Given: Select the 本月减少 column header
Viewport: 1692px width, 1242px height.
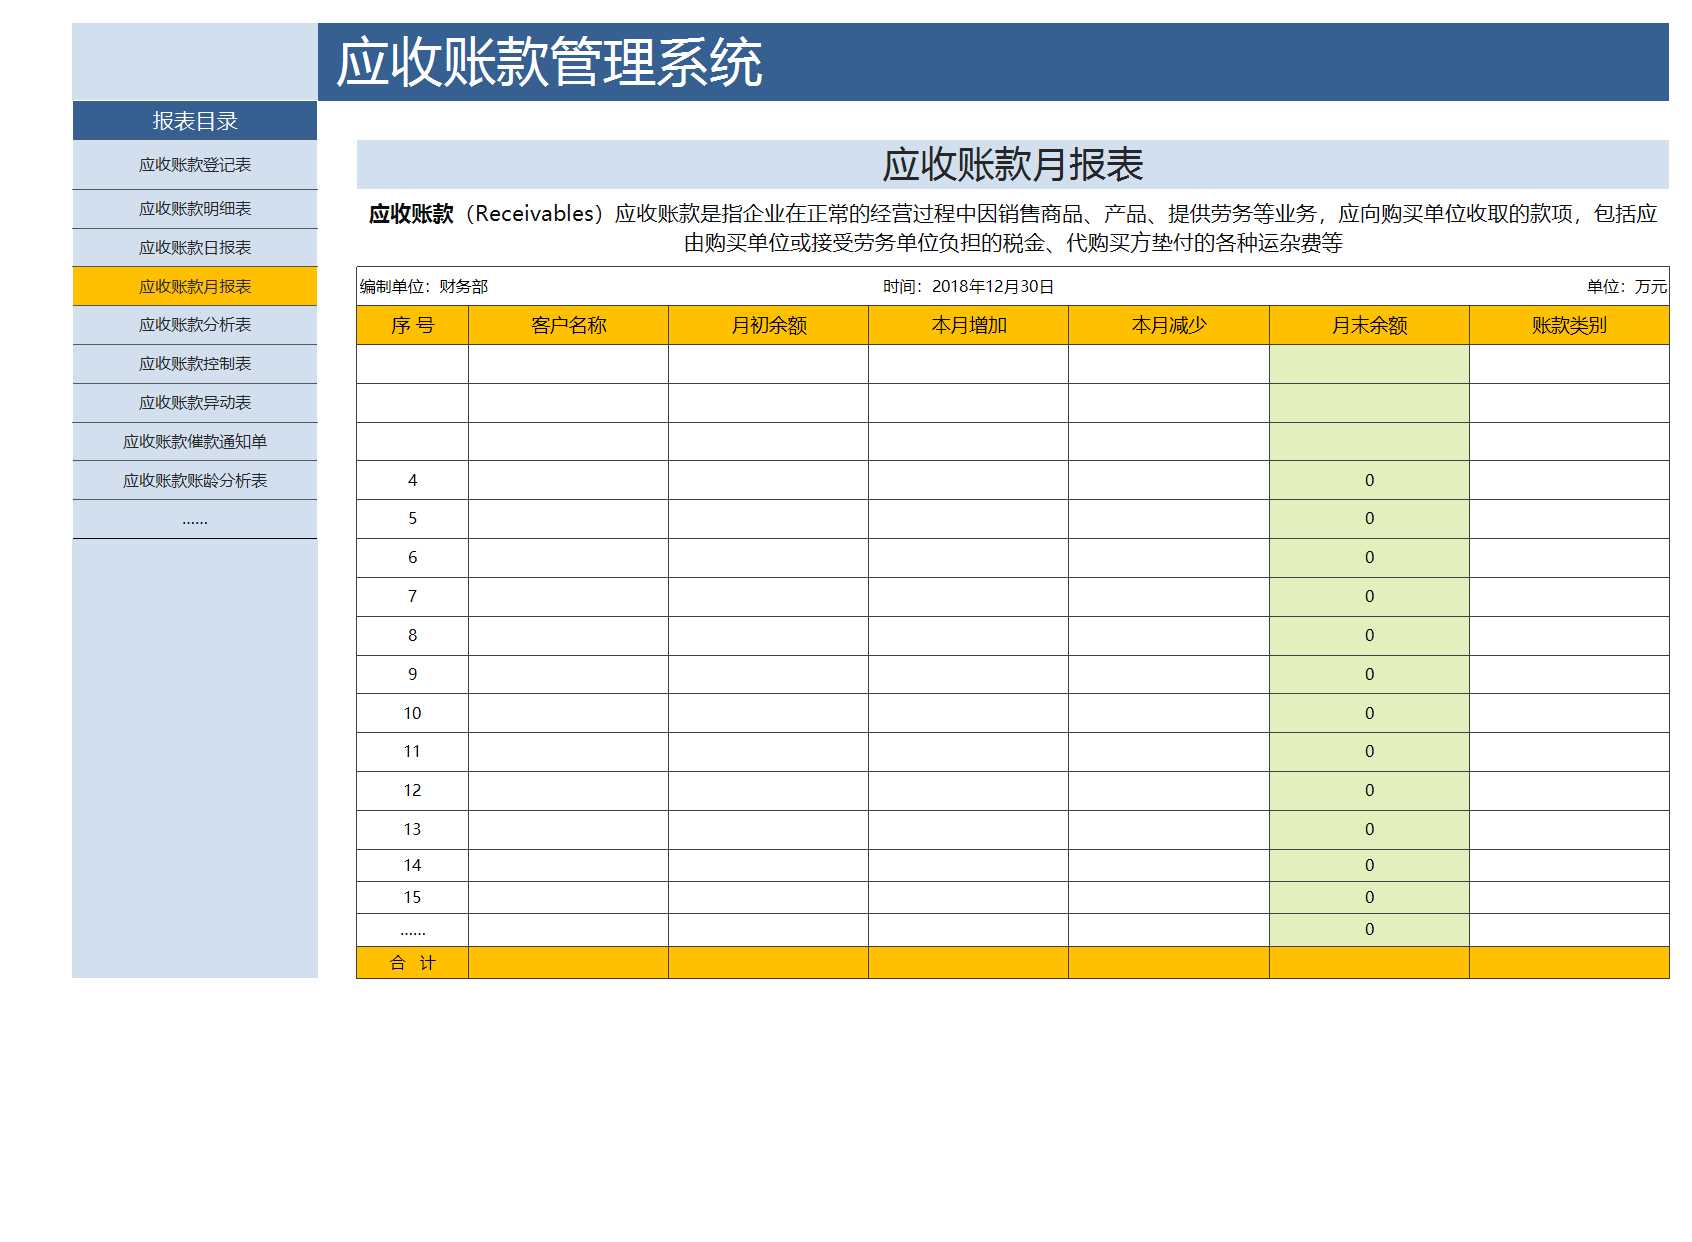Looking at the screenshot, I should 1169,325.
